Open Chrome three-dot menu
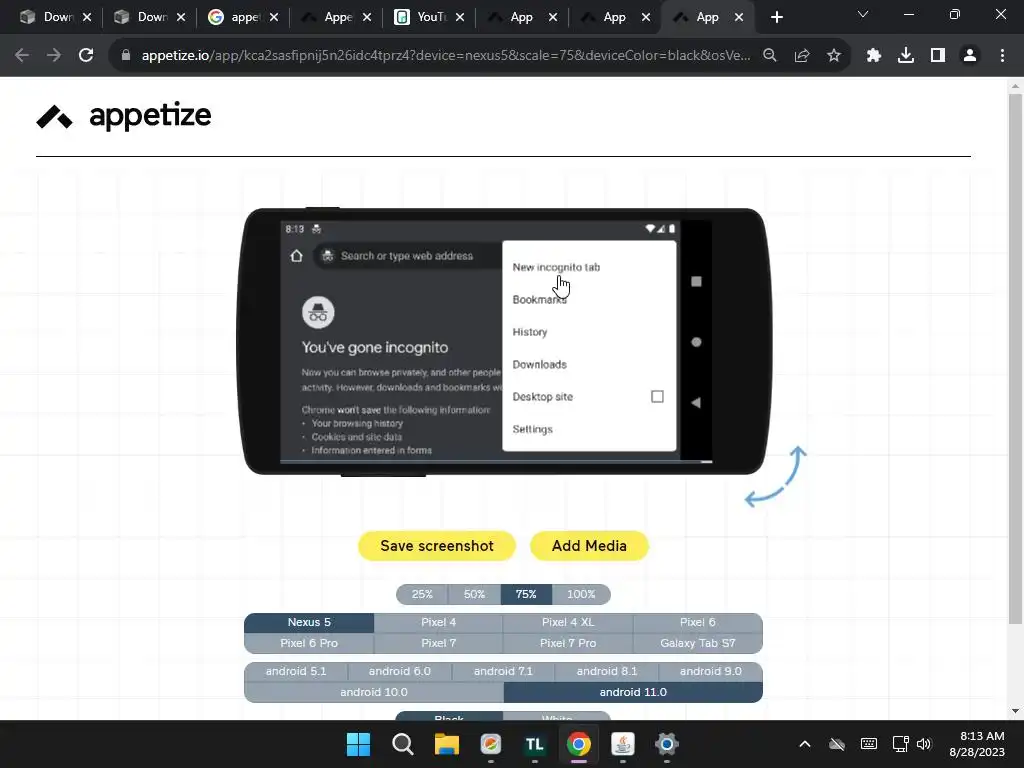This screenshot has width=1024, height=768. (x=1002, y=56)
